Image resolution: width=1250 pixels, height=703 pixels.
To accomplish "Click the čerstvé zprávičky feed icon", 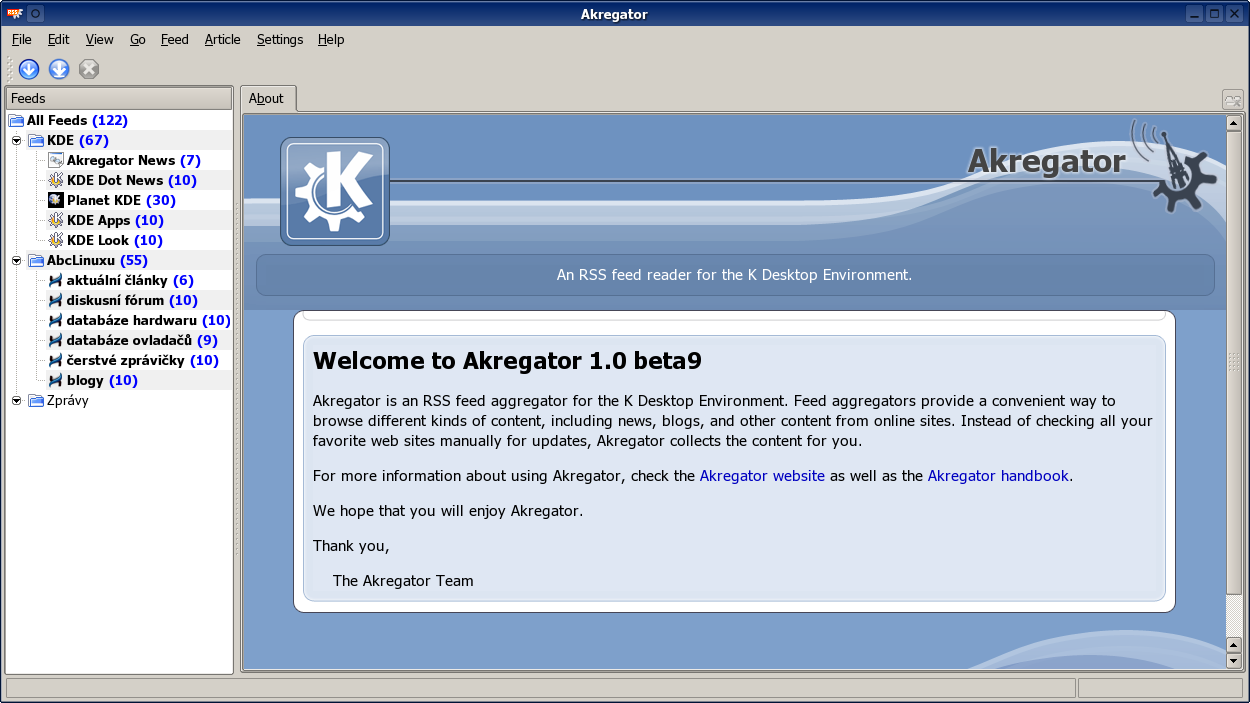I will coord(56,360).
